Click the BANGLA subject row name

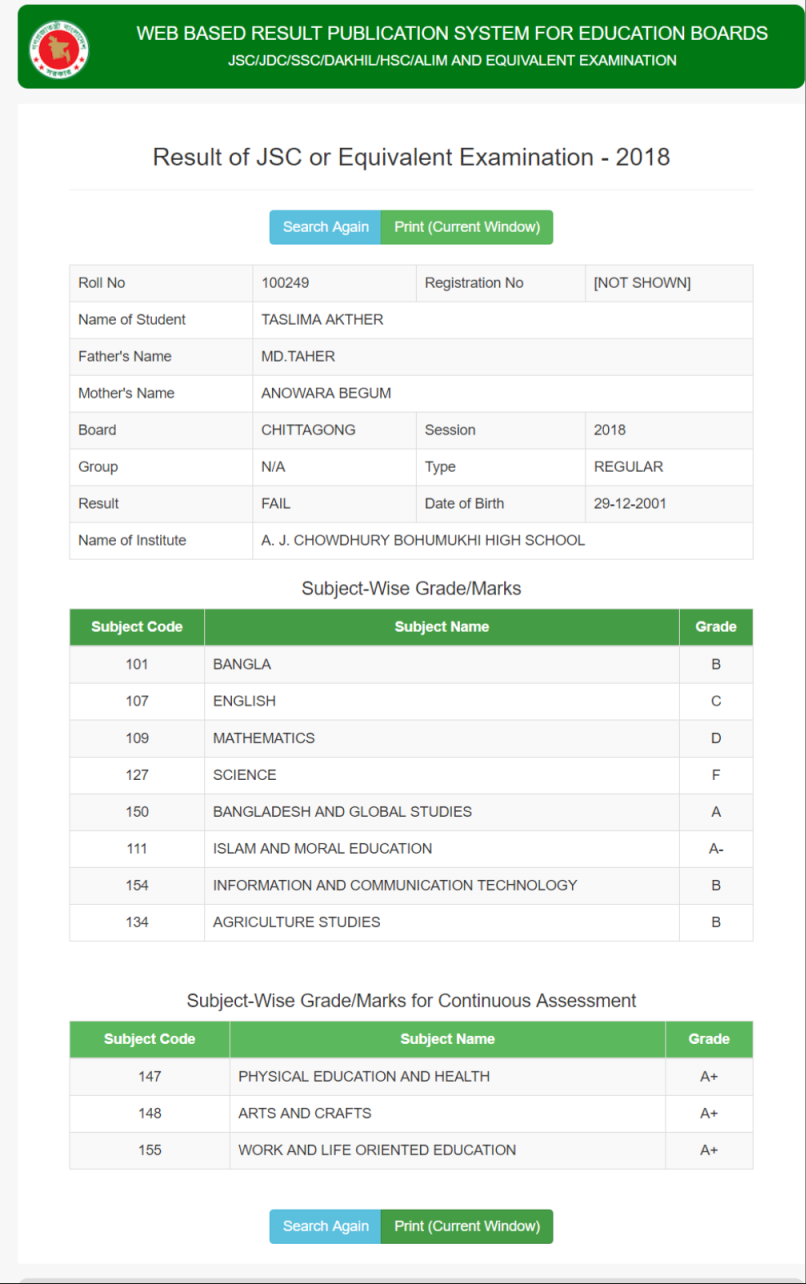pos(242,664)
